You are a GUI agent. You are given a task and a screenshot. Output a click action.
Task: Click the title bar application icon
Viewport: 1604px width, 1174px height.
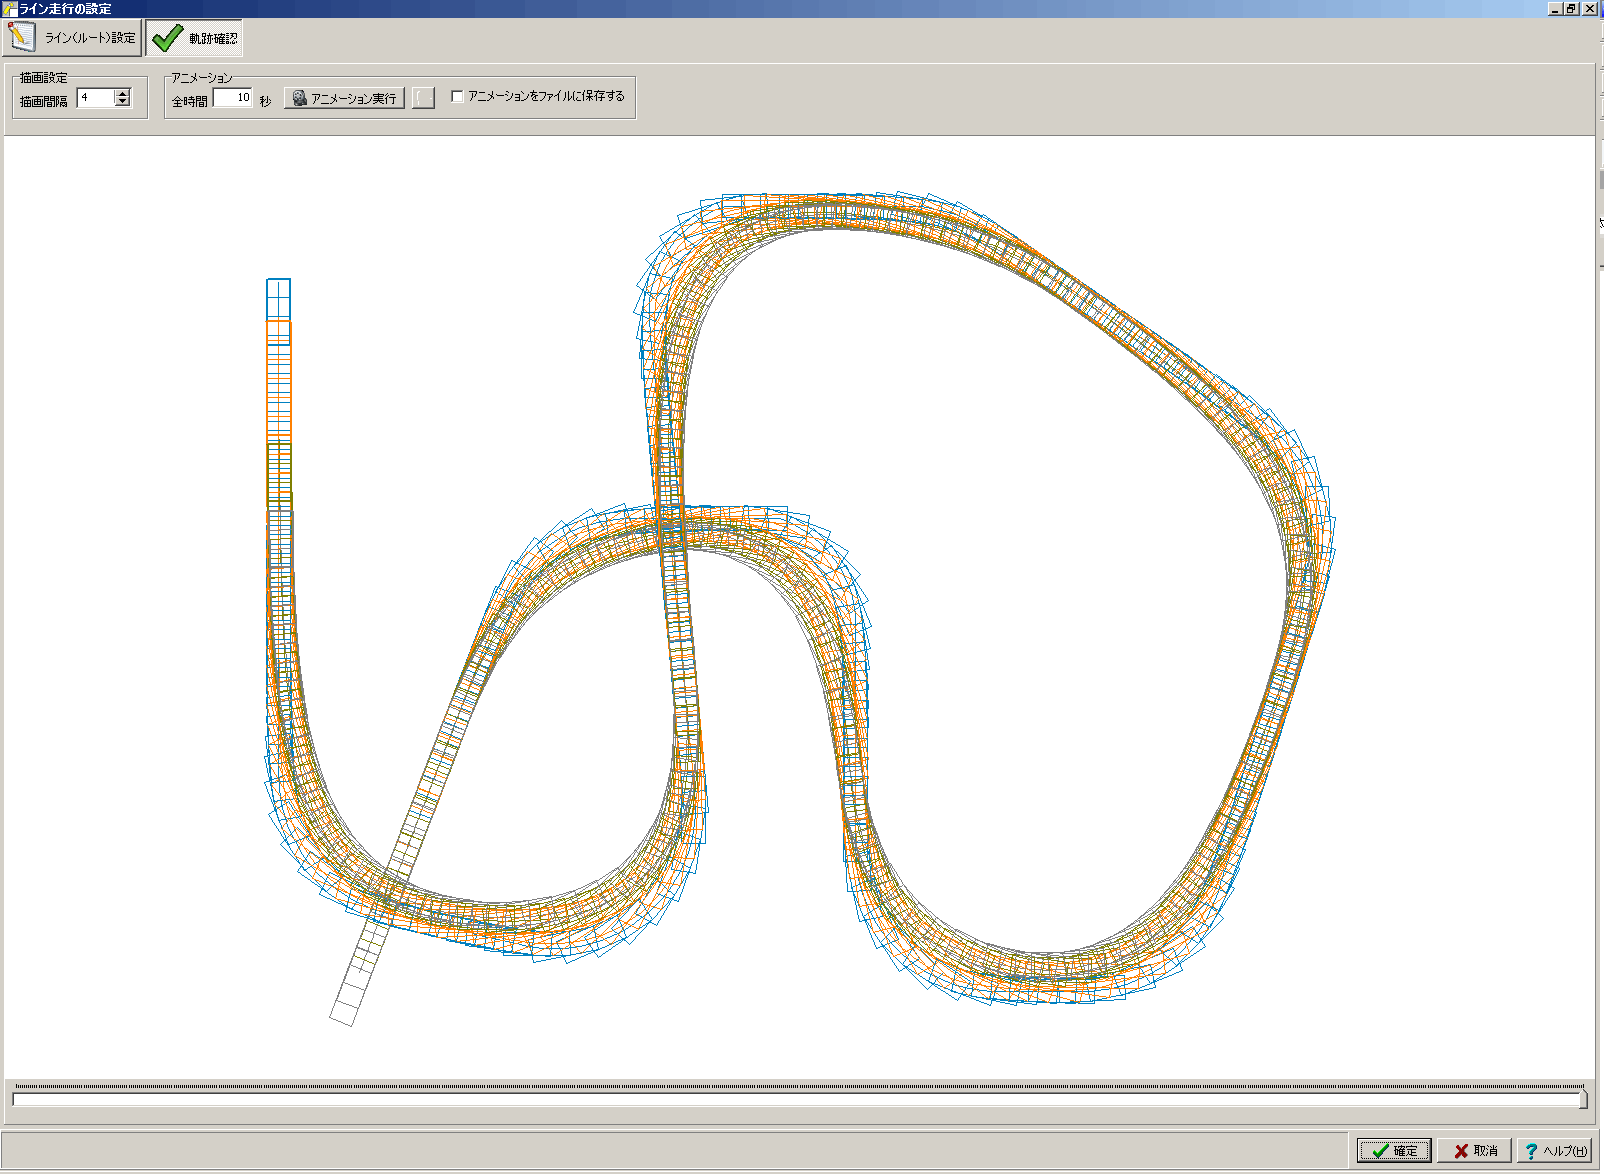point(9,8)
